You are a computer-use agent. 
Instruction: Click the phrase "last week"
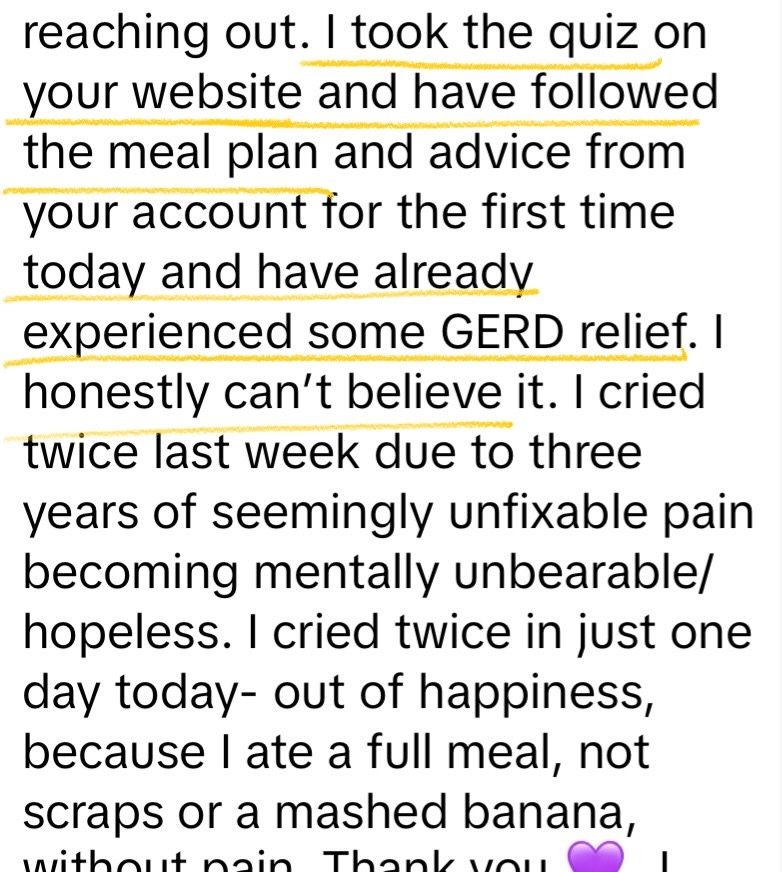(x=258, y=450)
